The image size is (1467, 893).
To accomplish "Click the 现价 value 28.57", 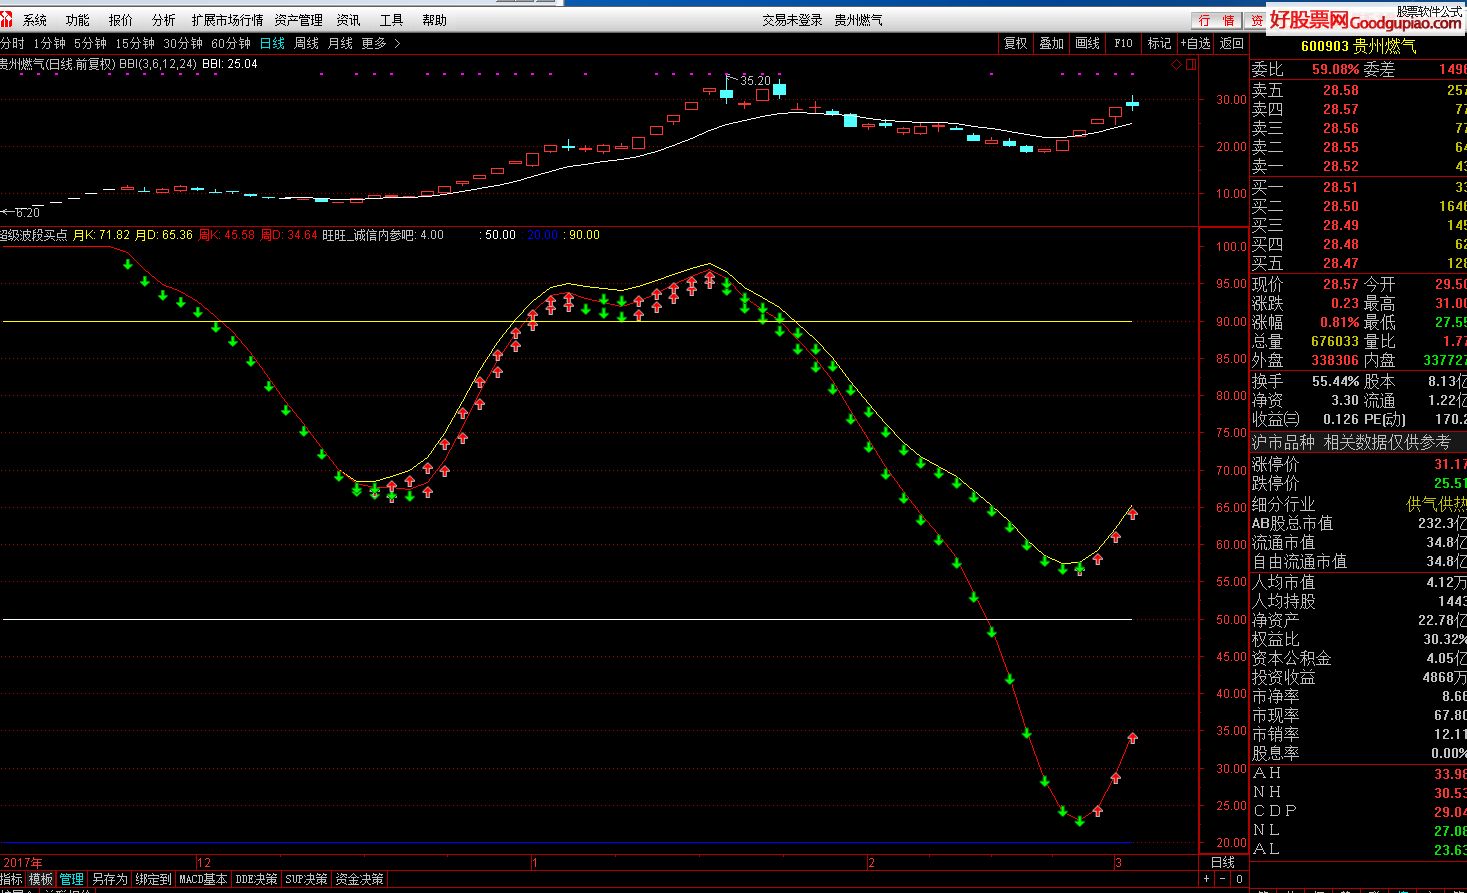I will tap(1340, 284).
